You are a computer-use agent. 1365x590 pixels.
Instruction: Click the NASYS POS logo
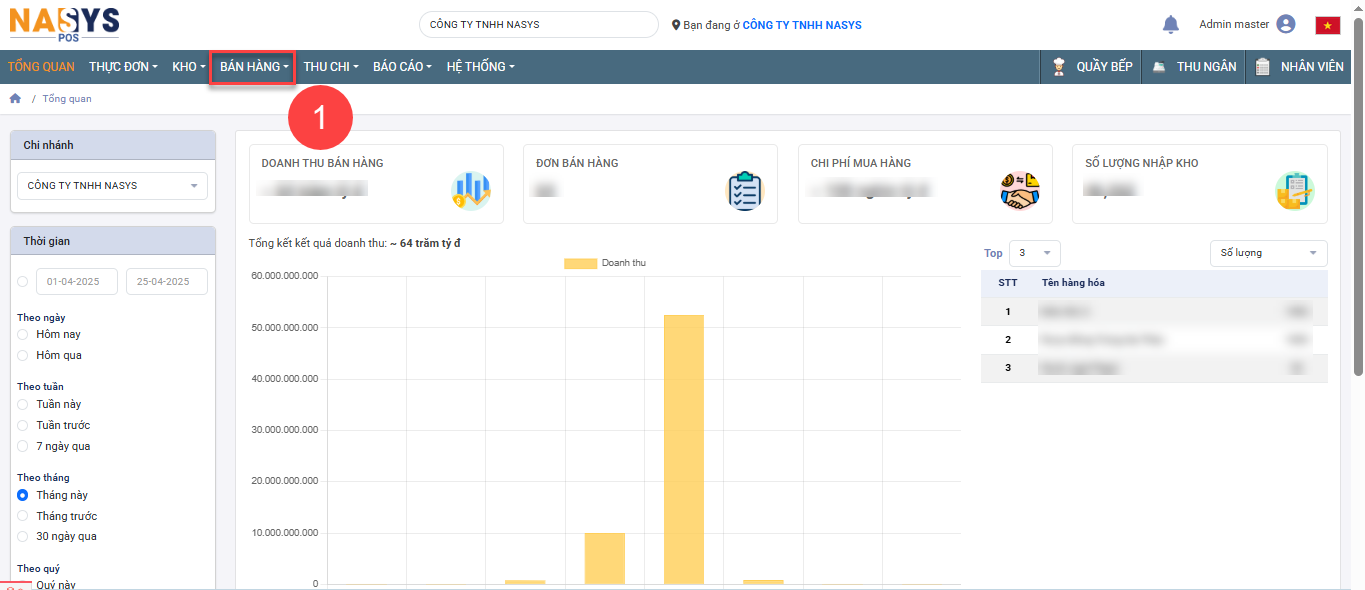tap(64, 24)
